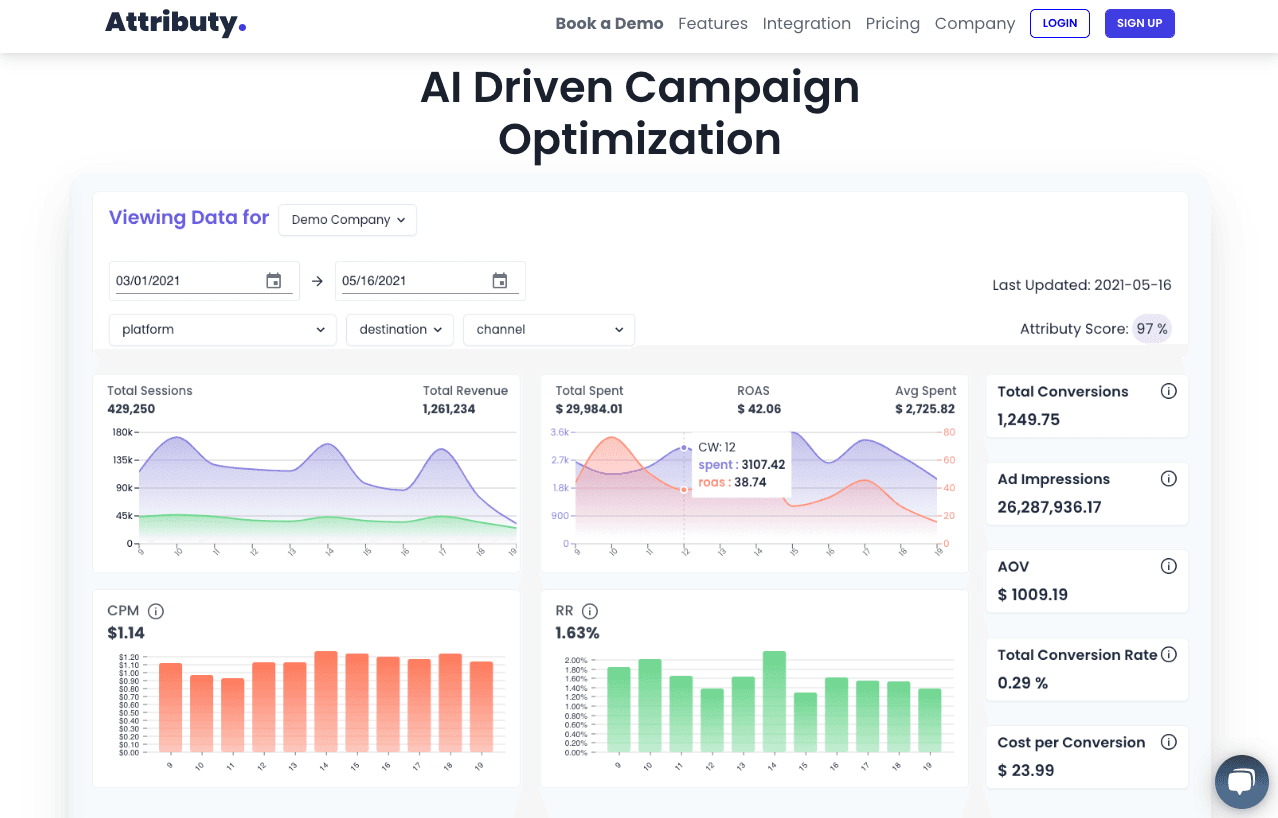Screen dimensions: 1278x818
Task: Expand the Demo Company dropdown
Action: coord(348,220)
